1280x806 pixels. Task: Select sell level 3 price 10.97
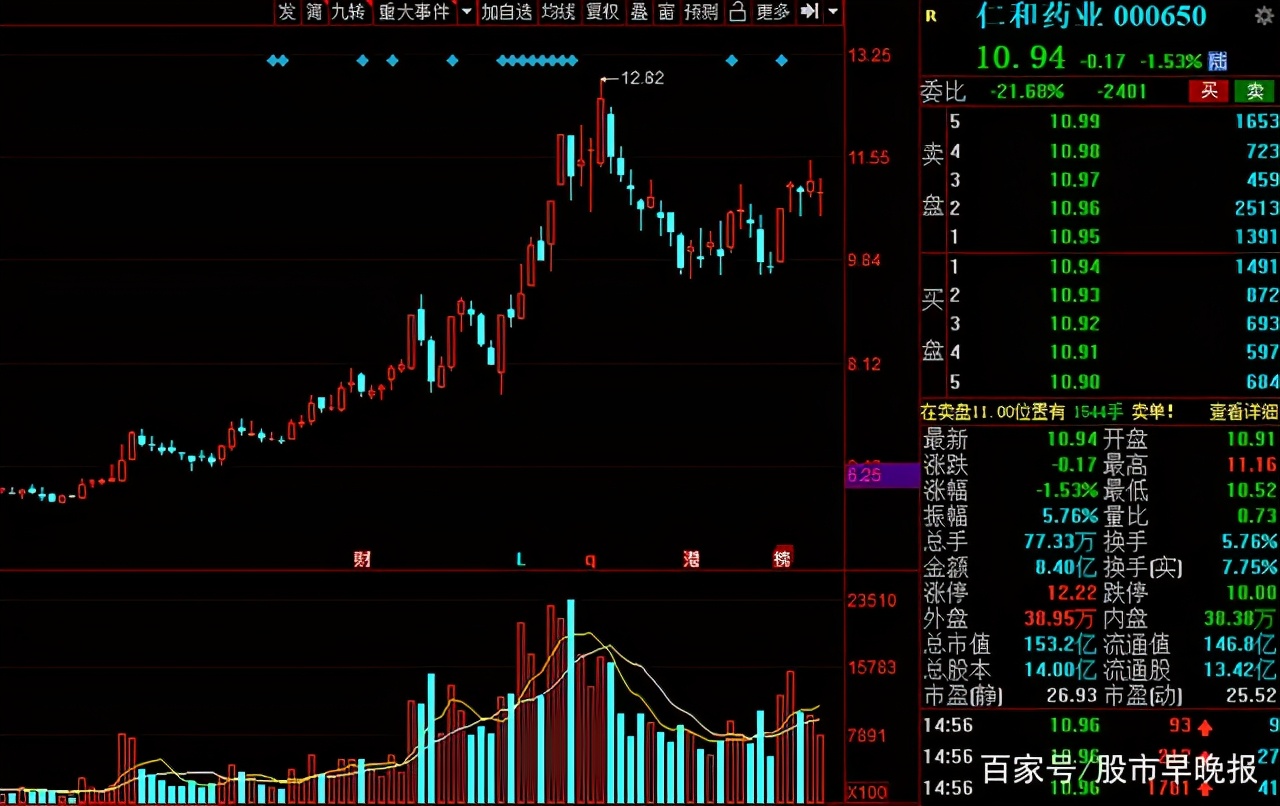coord(1074,180)
